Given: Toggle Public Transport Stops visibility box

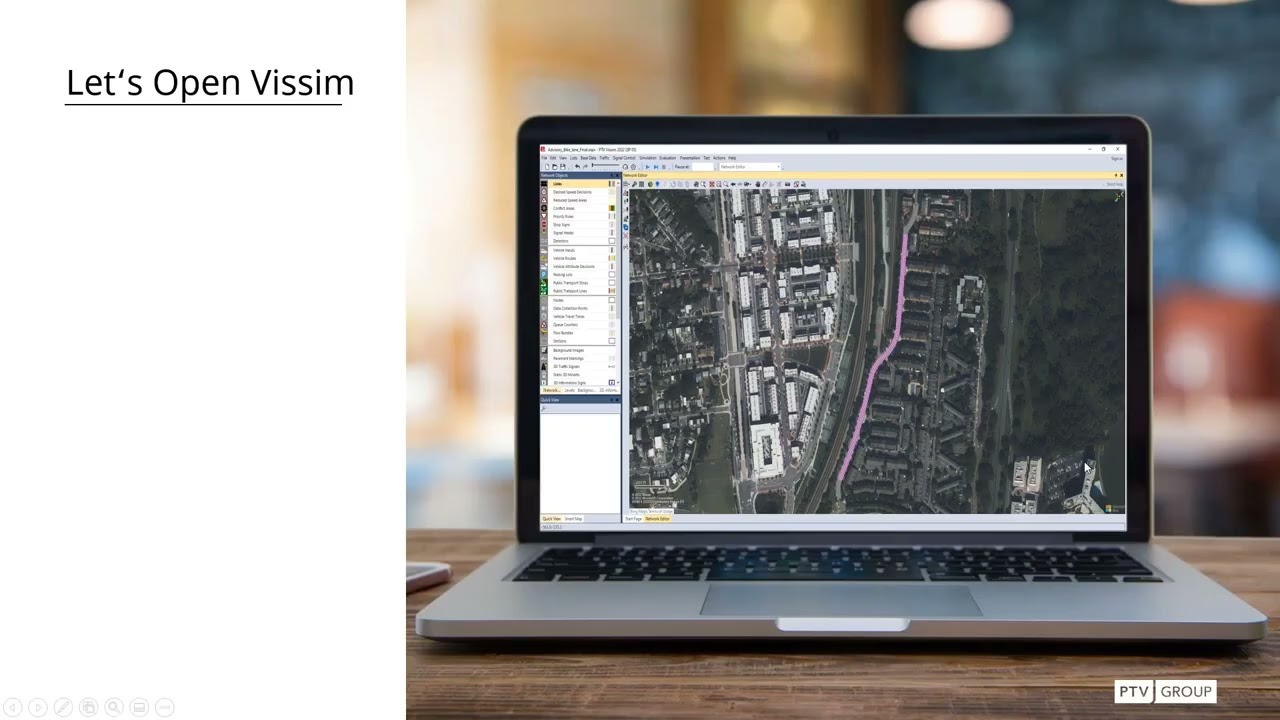Looking at the screenshot, I should [x=612, y=283].
